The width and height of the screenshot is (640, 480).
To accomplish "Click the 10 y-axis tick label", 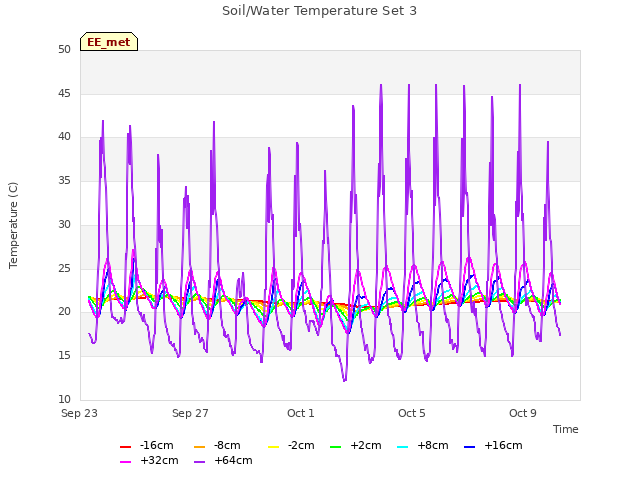I will click(x=64, y=399).
